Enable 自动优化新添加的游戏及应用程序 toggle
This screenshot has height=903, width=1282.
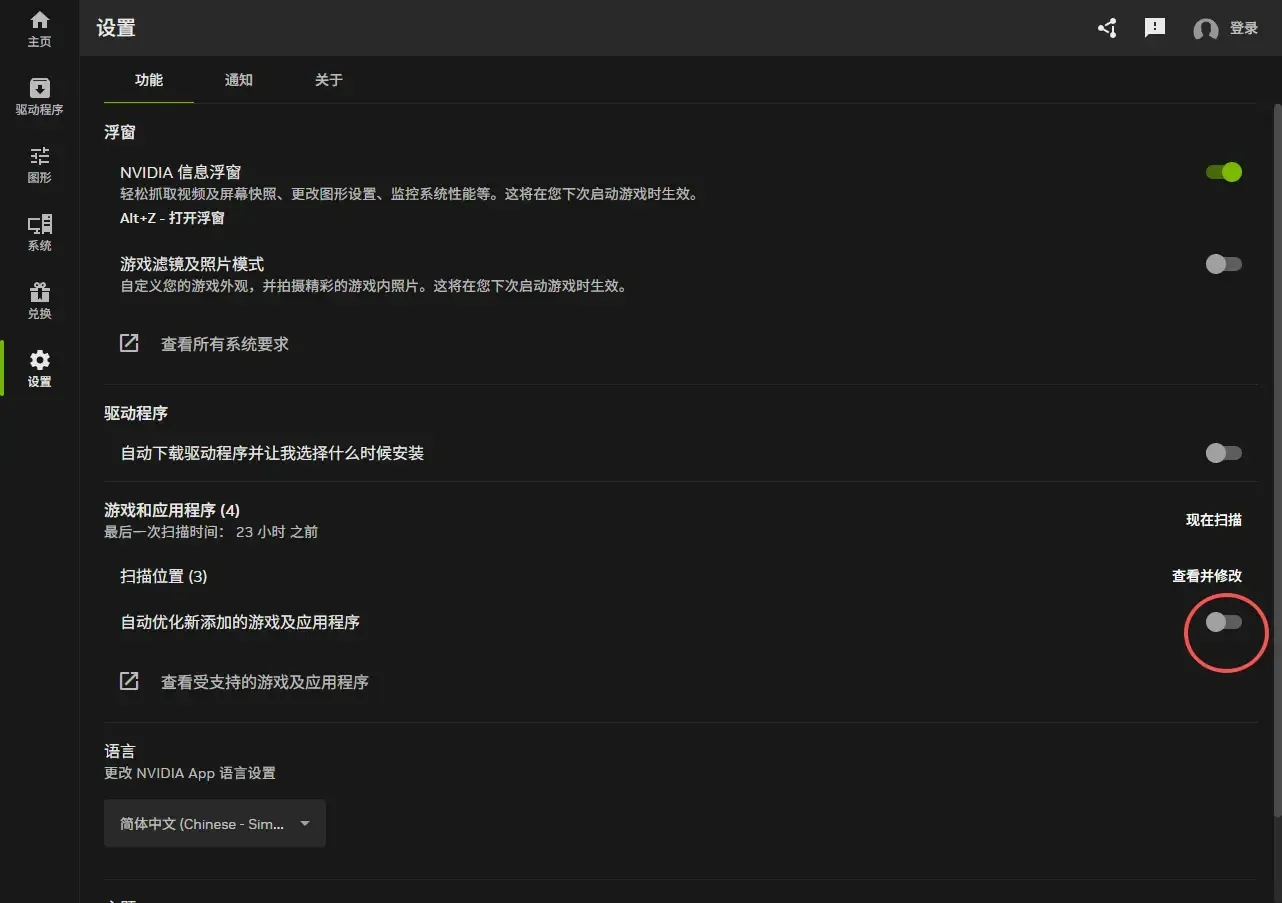[1224, 622]
